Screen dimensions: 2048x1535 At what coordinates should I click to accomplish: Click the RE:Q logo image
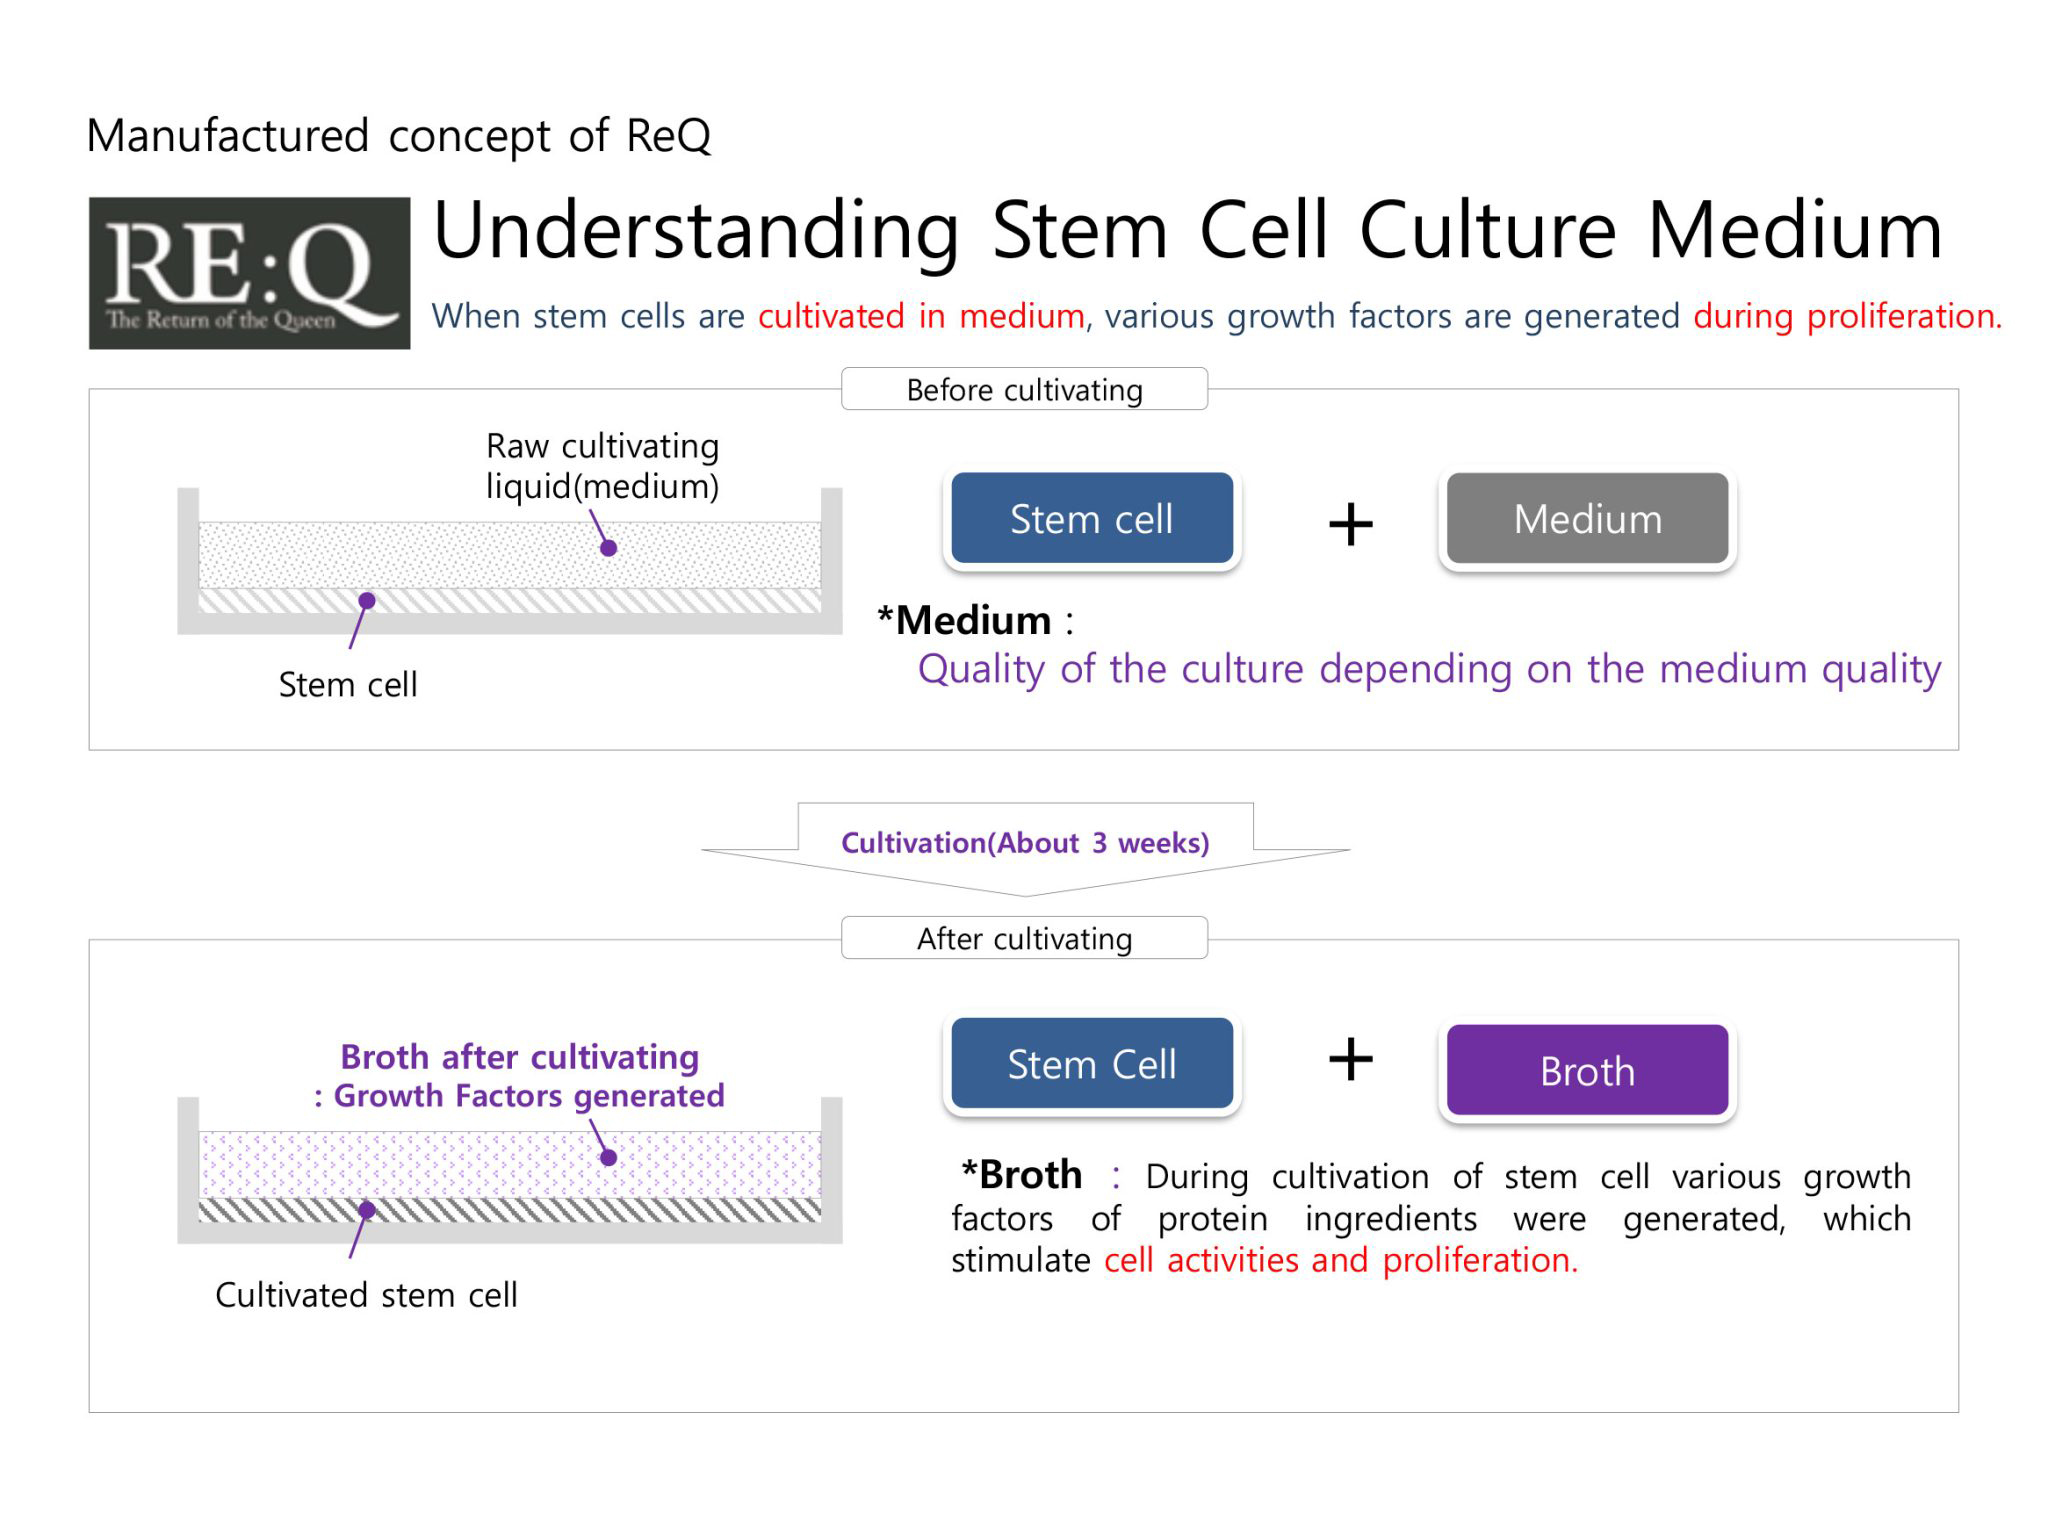[249, 273]
